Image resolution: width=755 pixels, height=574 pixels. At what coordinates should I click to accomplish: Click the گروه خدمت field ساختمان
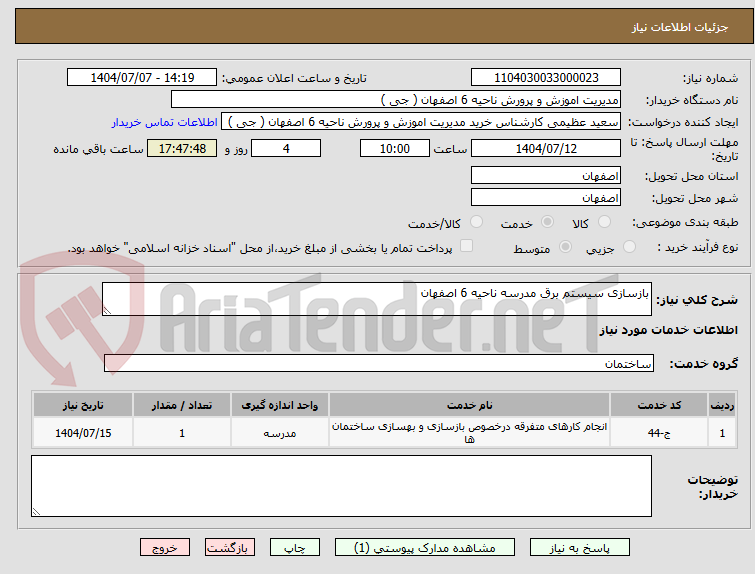(378, 364)
